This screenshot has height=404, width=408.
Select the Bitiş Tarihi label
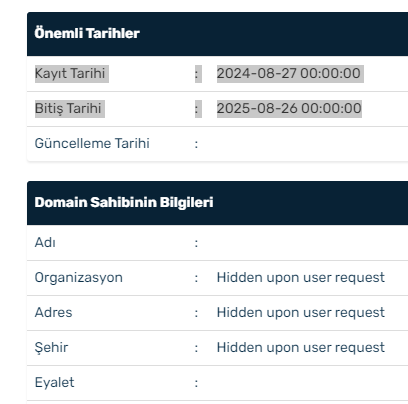(x=68, y=108)
